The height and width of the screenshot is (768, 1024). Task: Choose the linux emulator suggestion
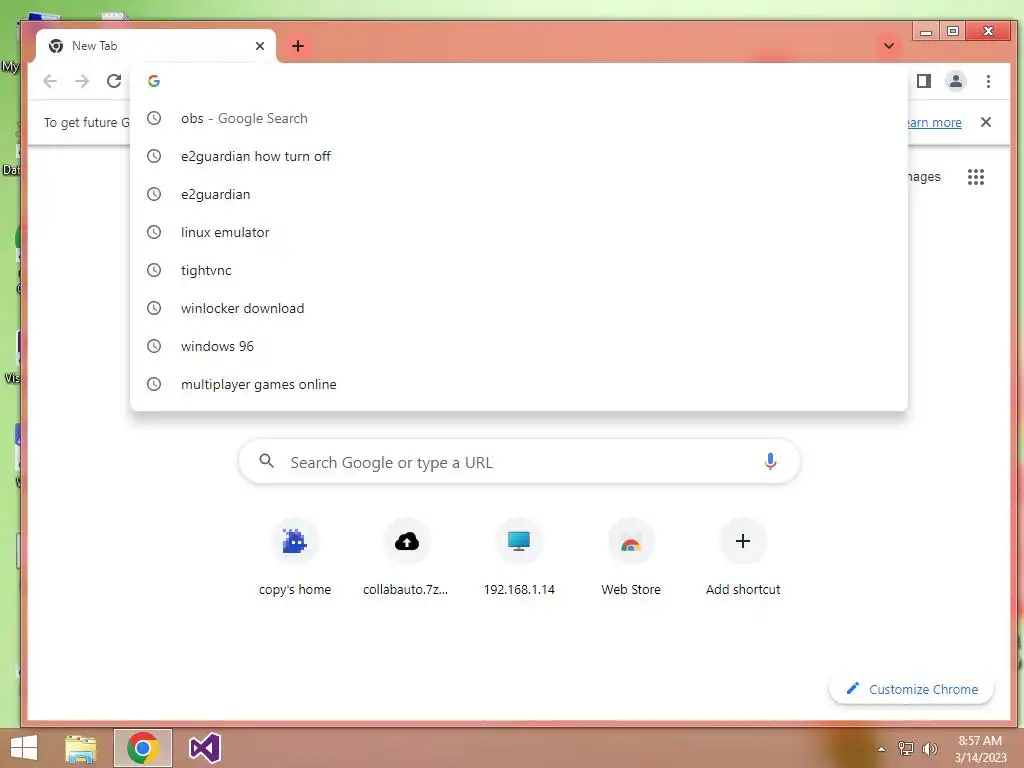tap(519, 232)
